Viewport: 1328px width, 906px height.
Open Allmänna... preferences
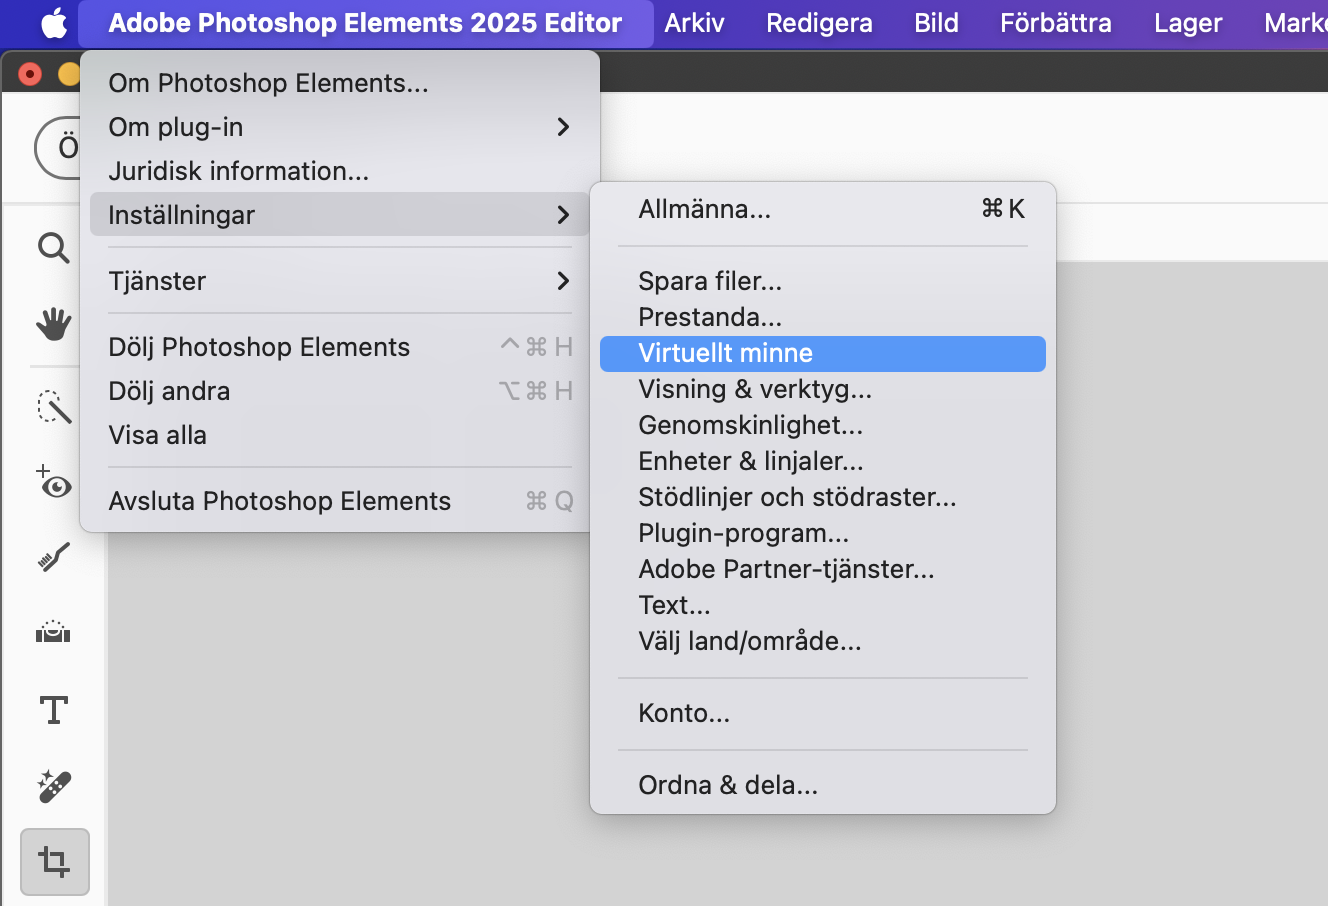coord(823,209)
